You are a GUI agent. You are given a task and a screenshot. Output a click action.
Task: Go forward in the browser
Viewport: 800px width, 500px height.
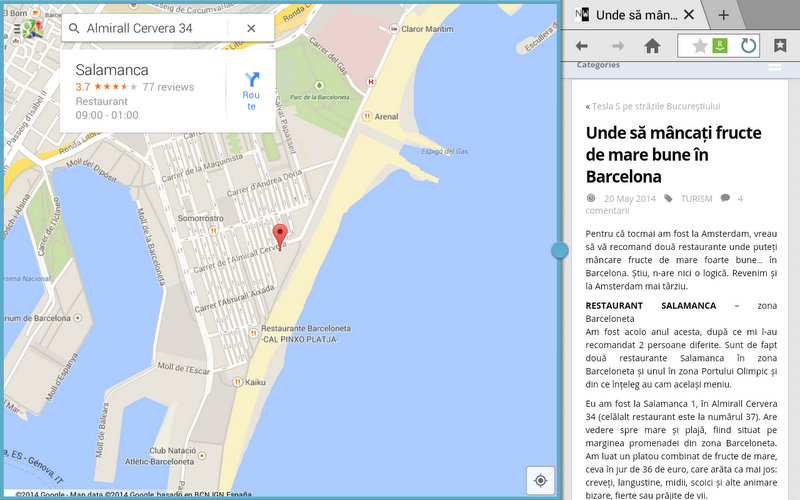tap(618, 46)
